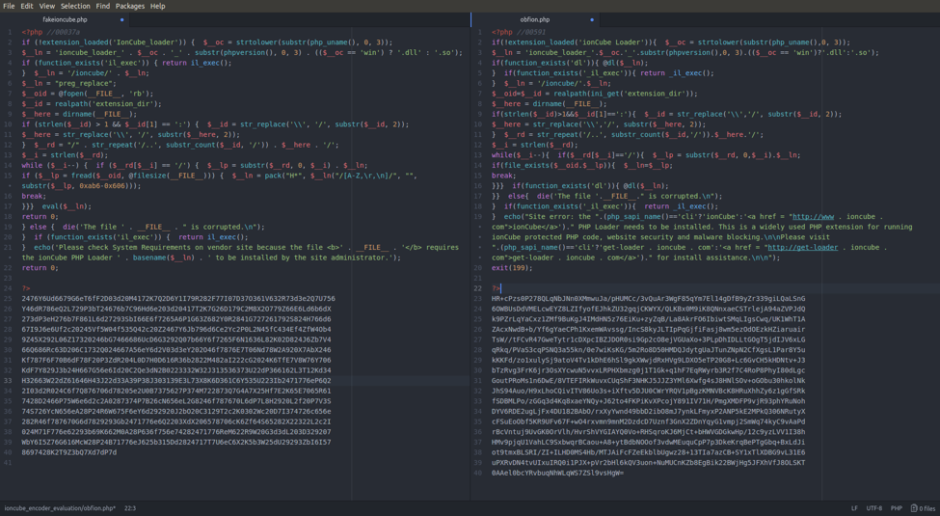Switch to the fakeioncube.php tab
Screen dimensions: 940x516
65,19
